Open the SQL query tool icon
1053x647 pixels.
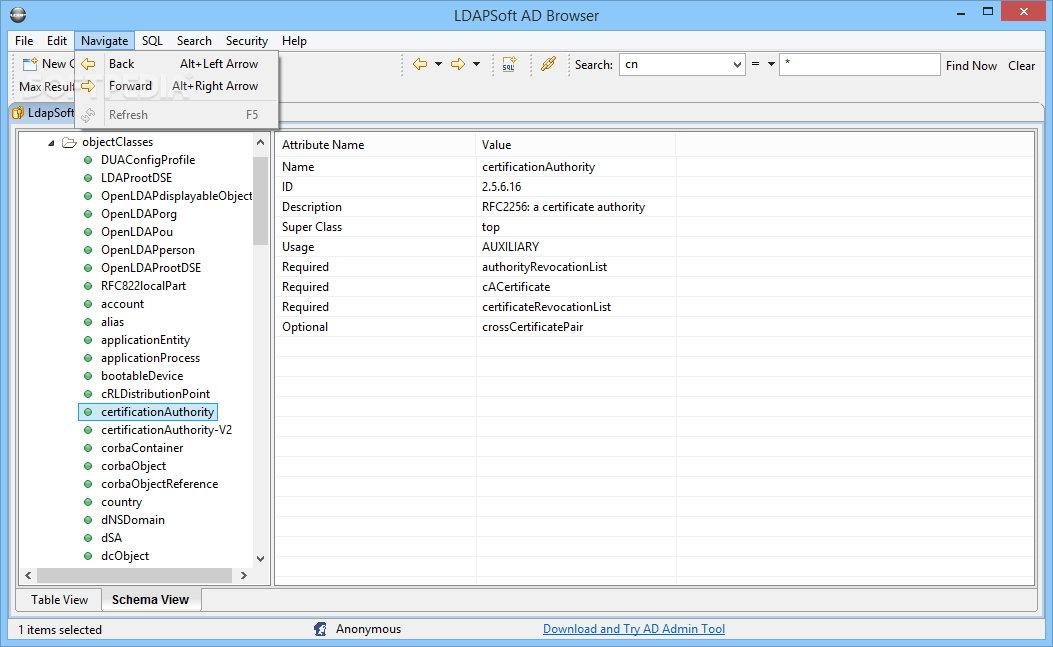509,64
